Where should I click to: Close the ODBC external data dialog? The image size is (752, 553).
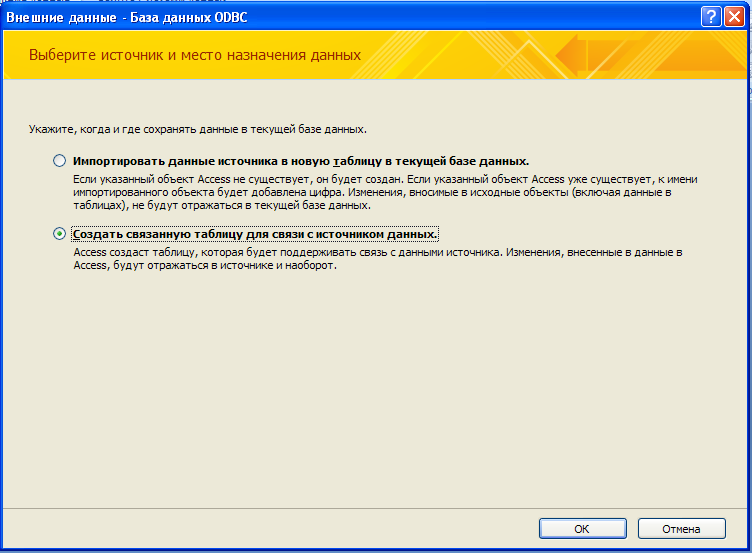tap(734, 15)
